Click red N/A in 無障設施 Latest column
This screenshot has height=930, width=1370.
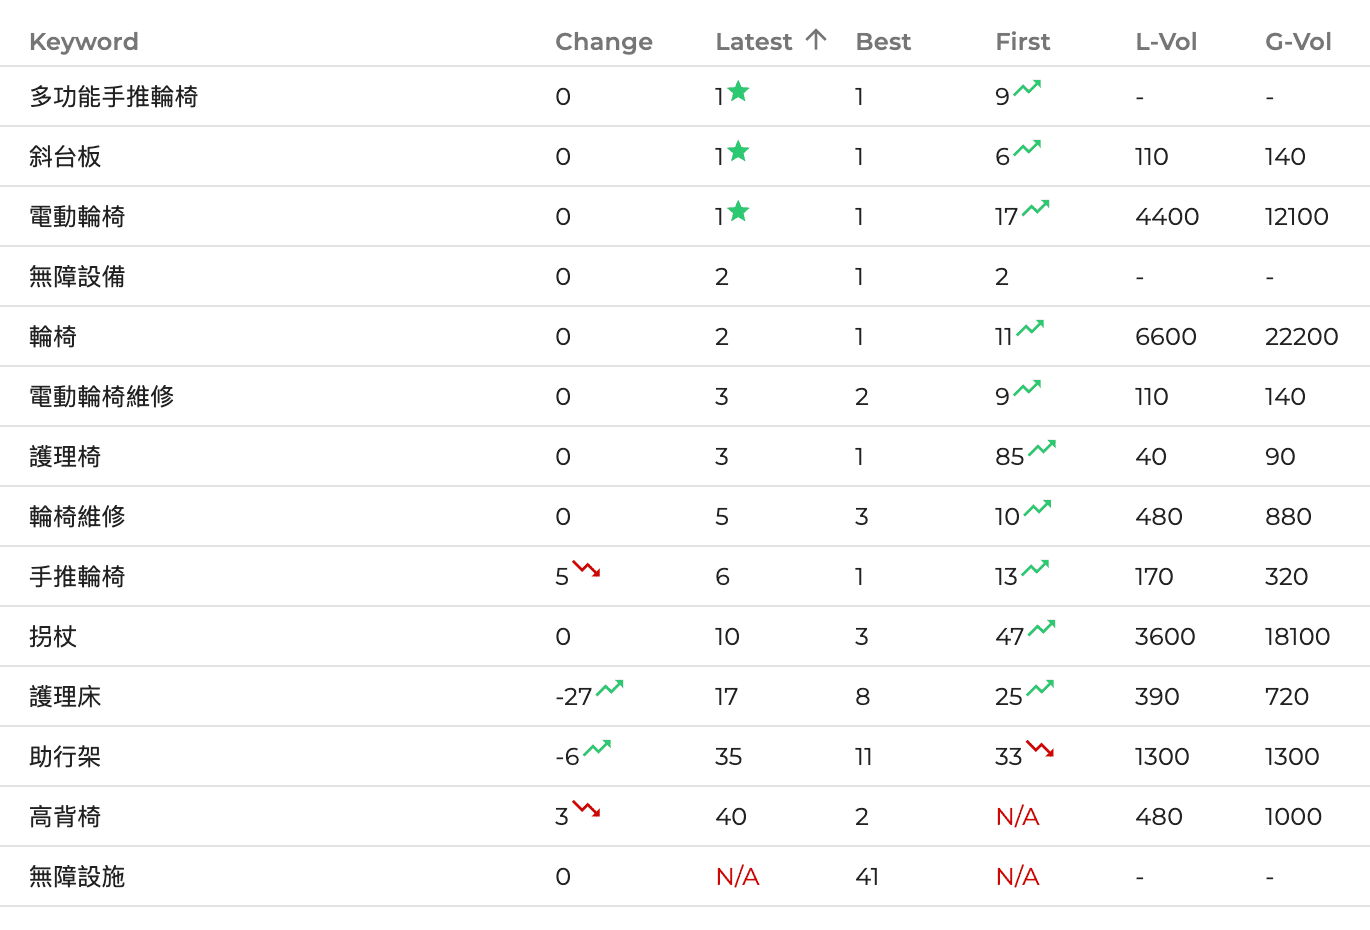coord(738,877)
